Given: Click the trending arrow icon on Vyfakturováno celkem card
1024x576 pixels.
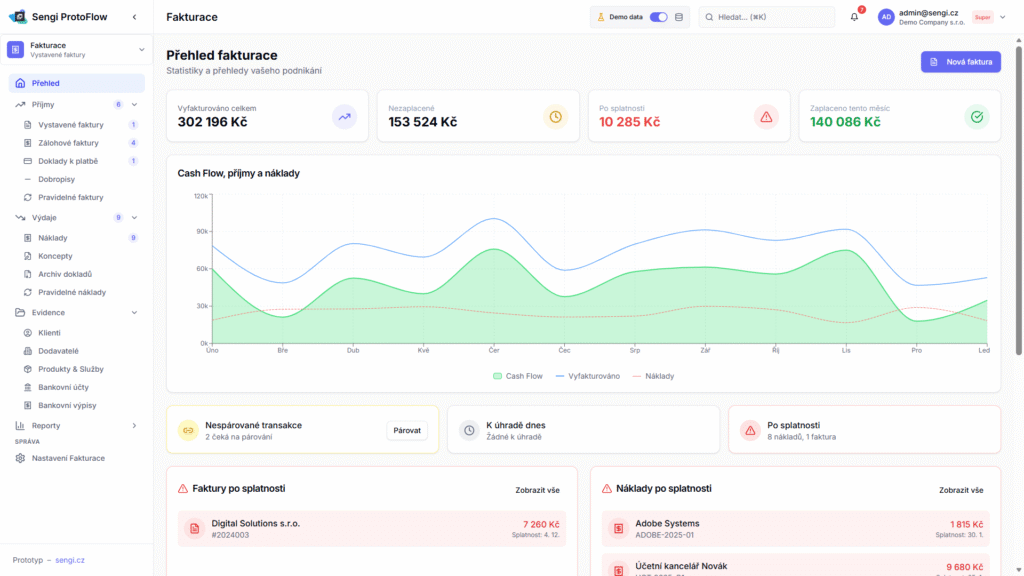Looking at the screenshot, I should click(x=345, y=116).
